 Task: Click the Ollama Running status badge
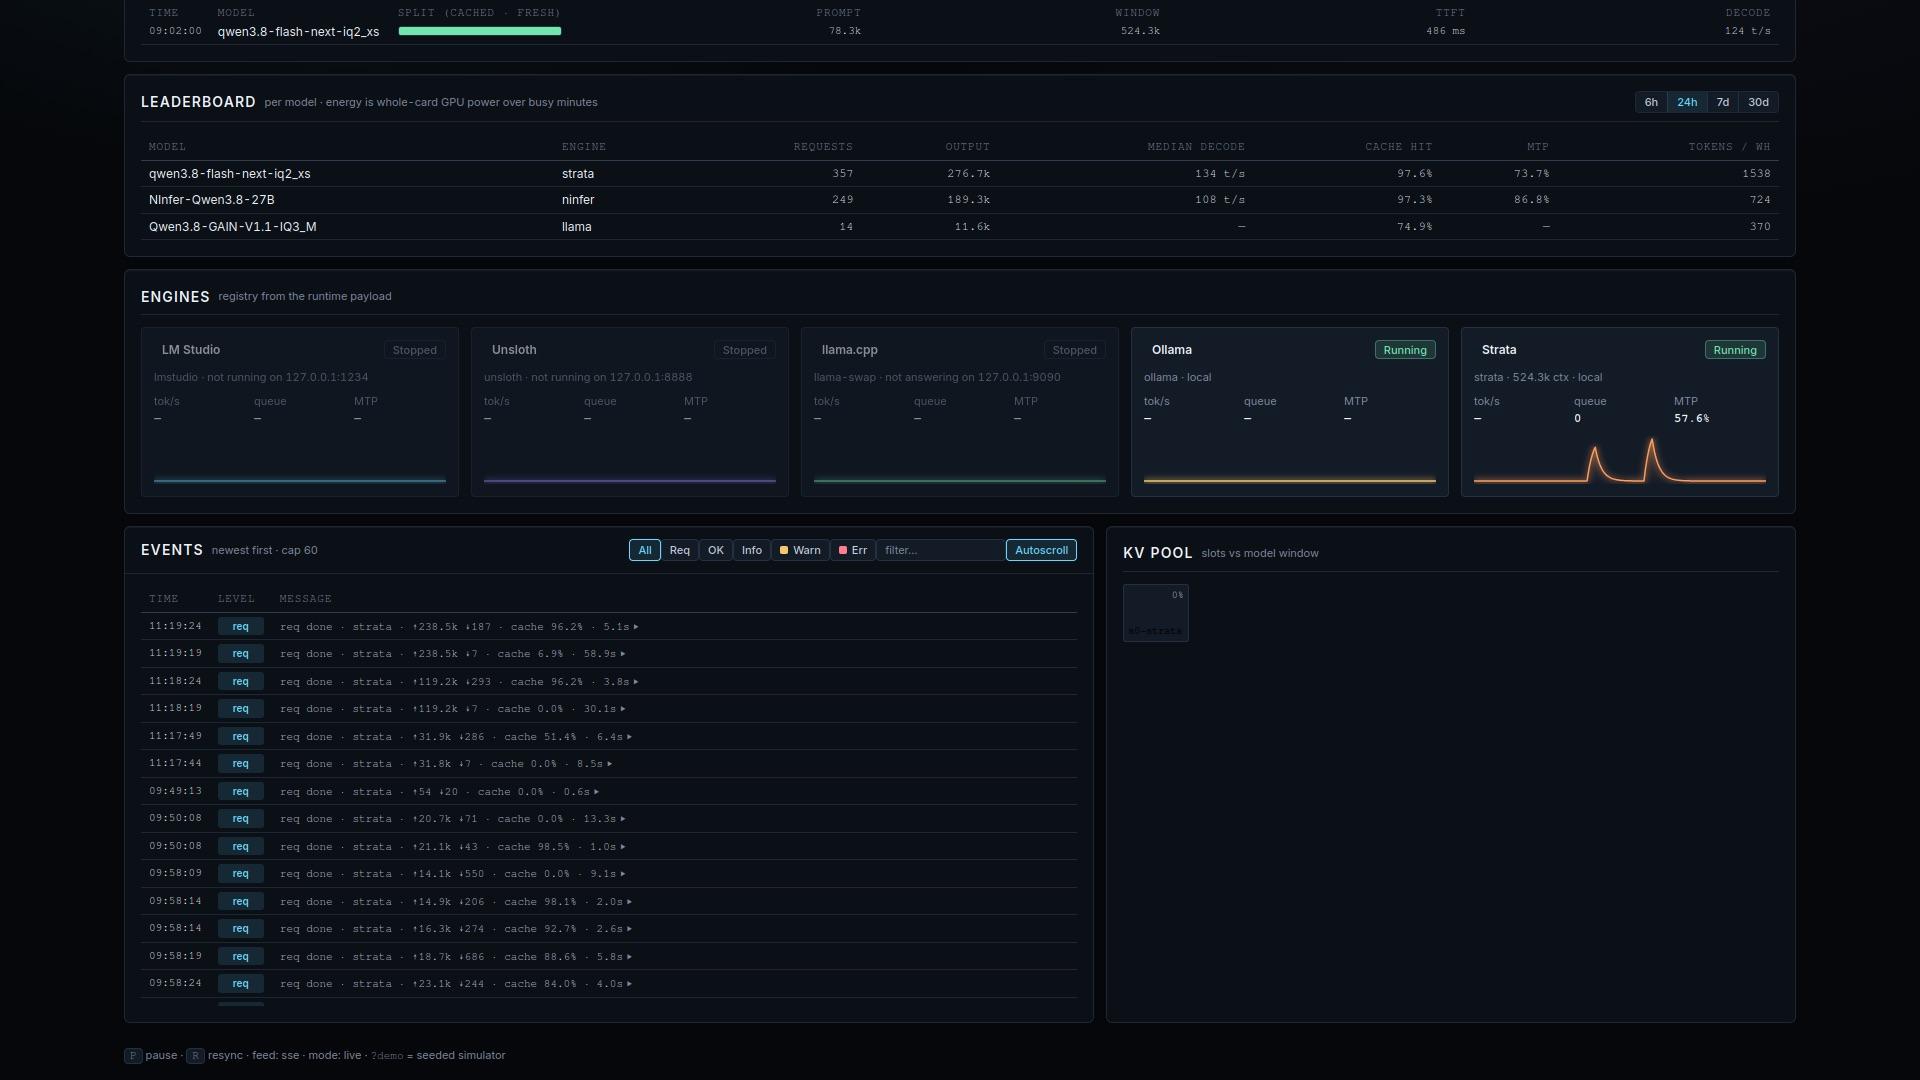(1405, 350)
